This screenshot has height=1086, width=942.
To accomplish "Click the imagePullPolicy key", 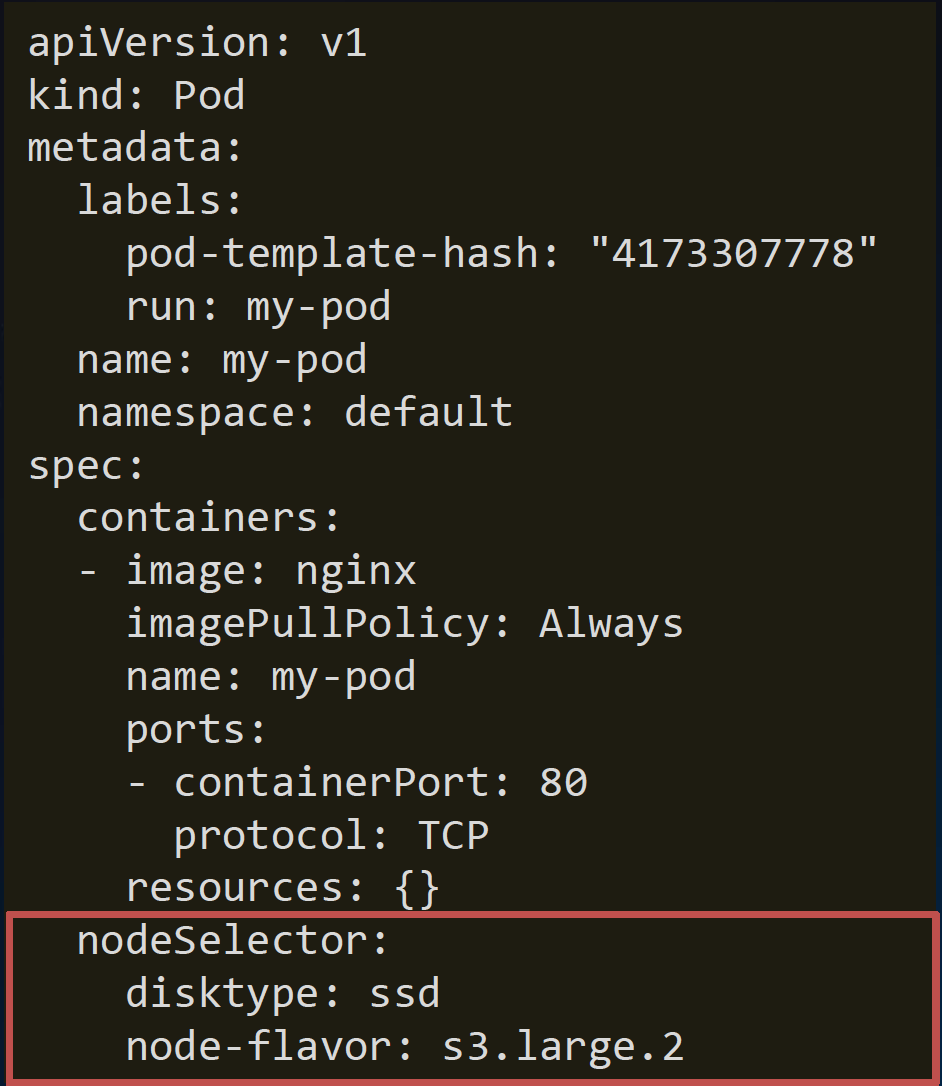I will click(307, 624).
